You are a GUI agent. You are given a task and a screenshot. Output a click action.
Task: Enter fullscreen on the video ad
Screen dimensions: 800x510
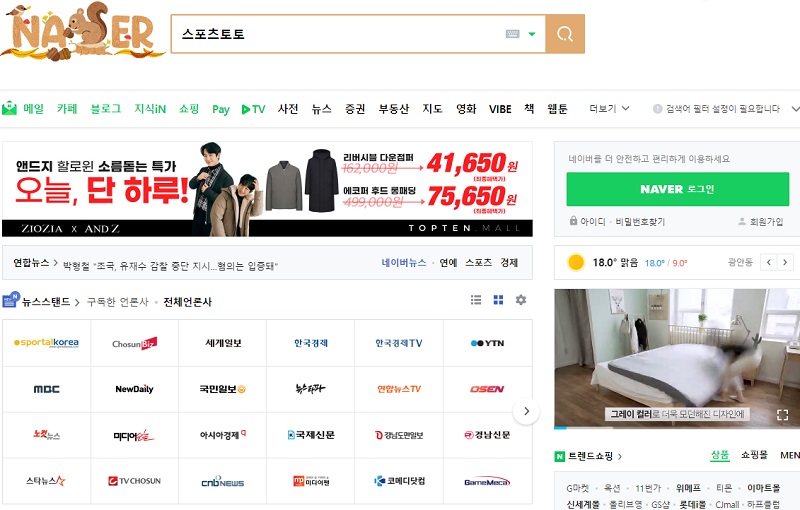pos(783,414)
